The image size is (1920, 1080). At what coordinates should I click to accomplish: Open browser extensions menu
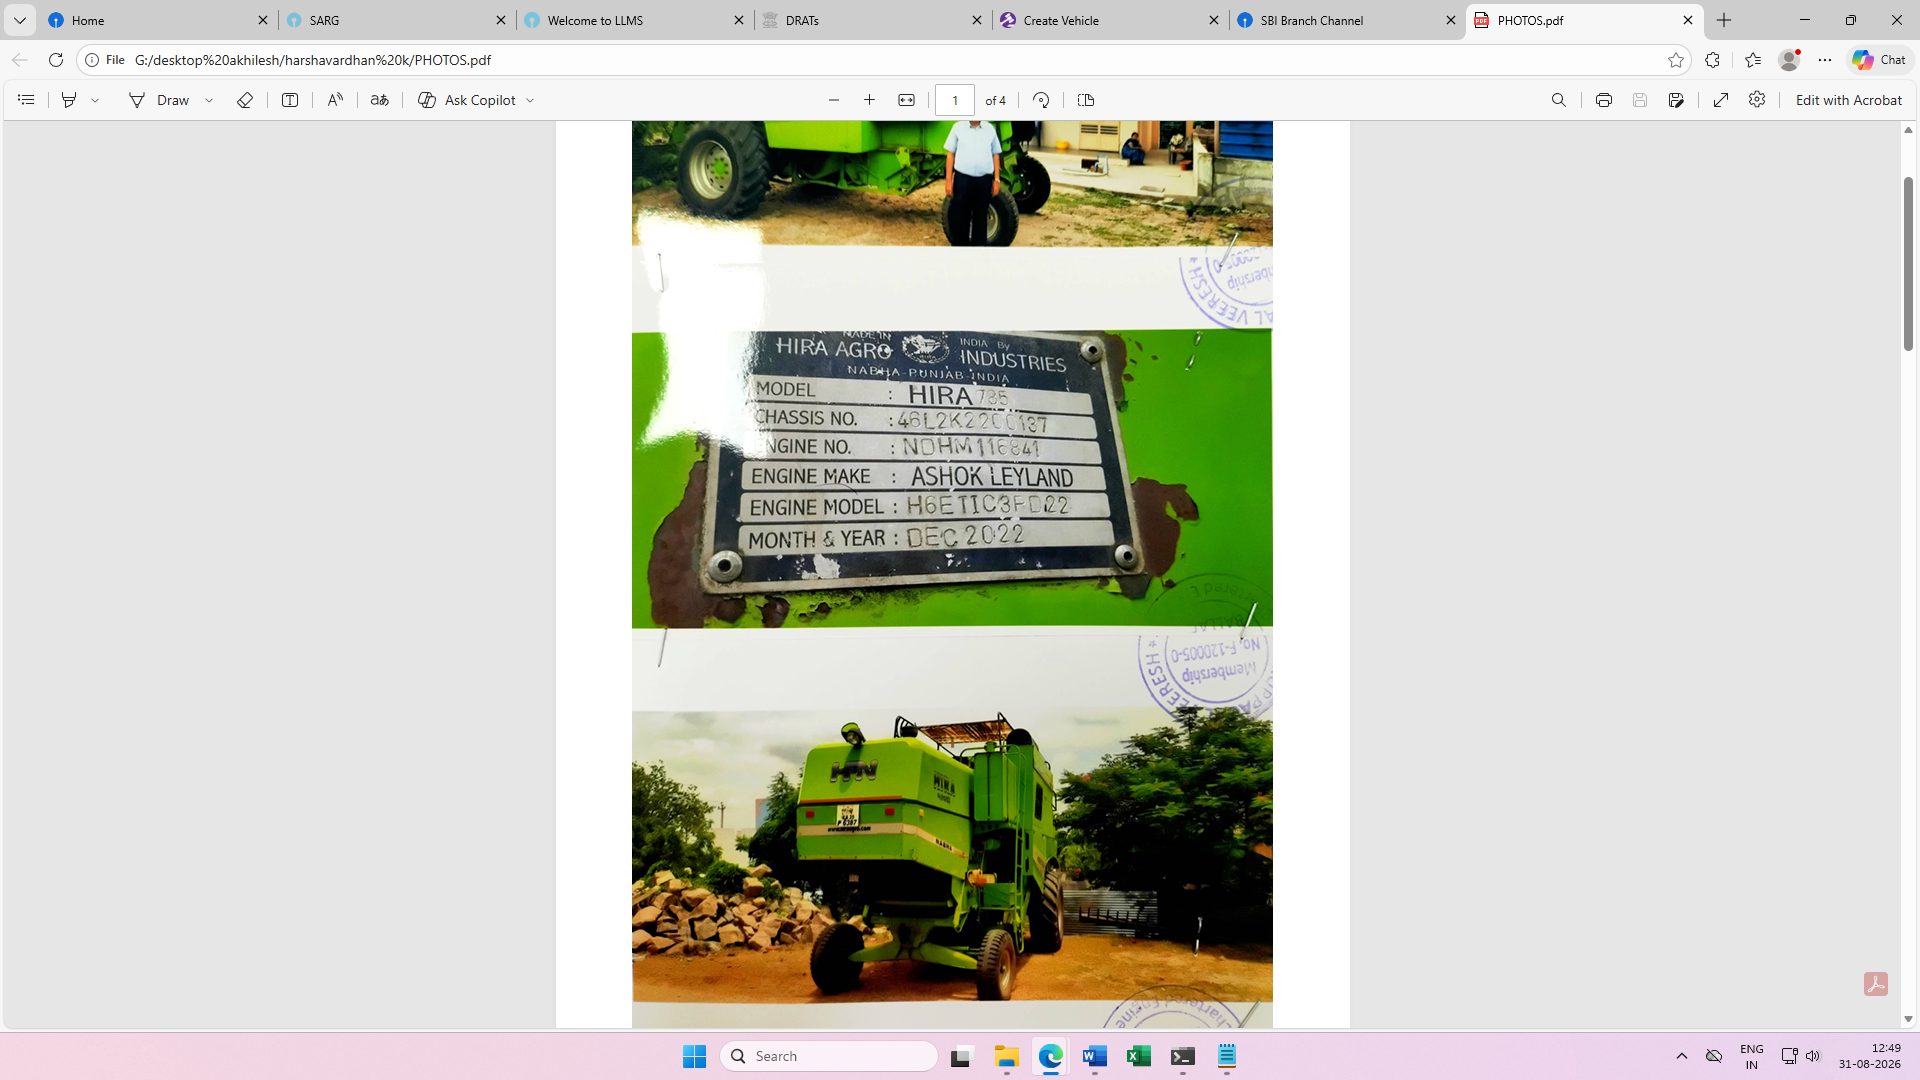pyautogui.click(x=1713, y=60)
